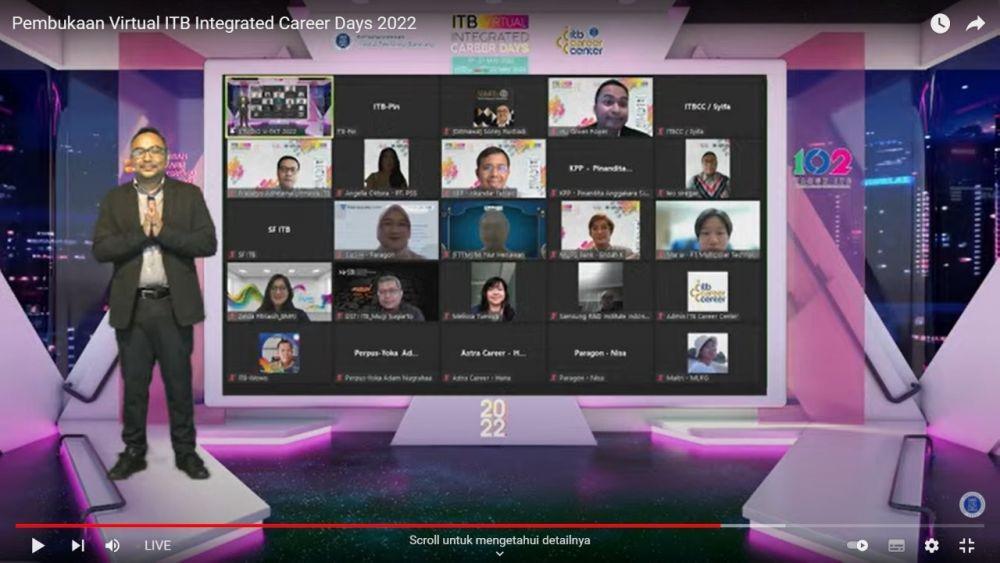Open the share arrow menu
The height and width of the screenshot is (563, 1000).
point(975,24)
